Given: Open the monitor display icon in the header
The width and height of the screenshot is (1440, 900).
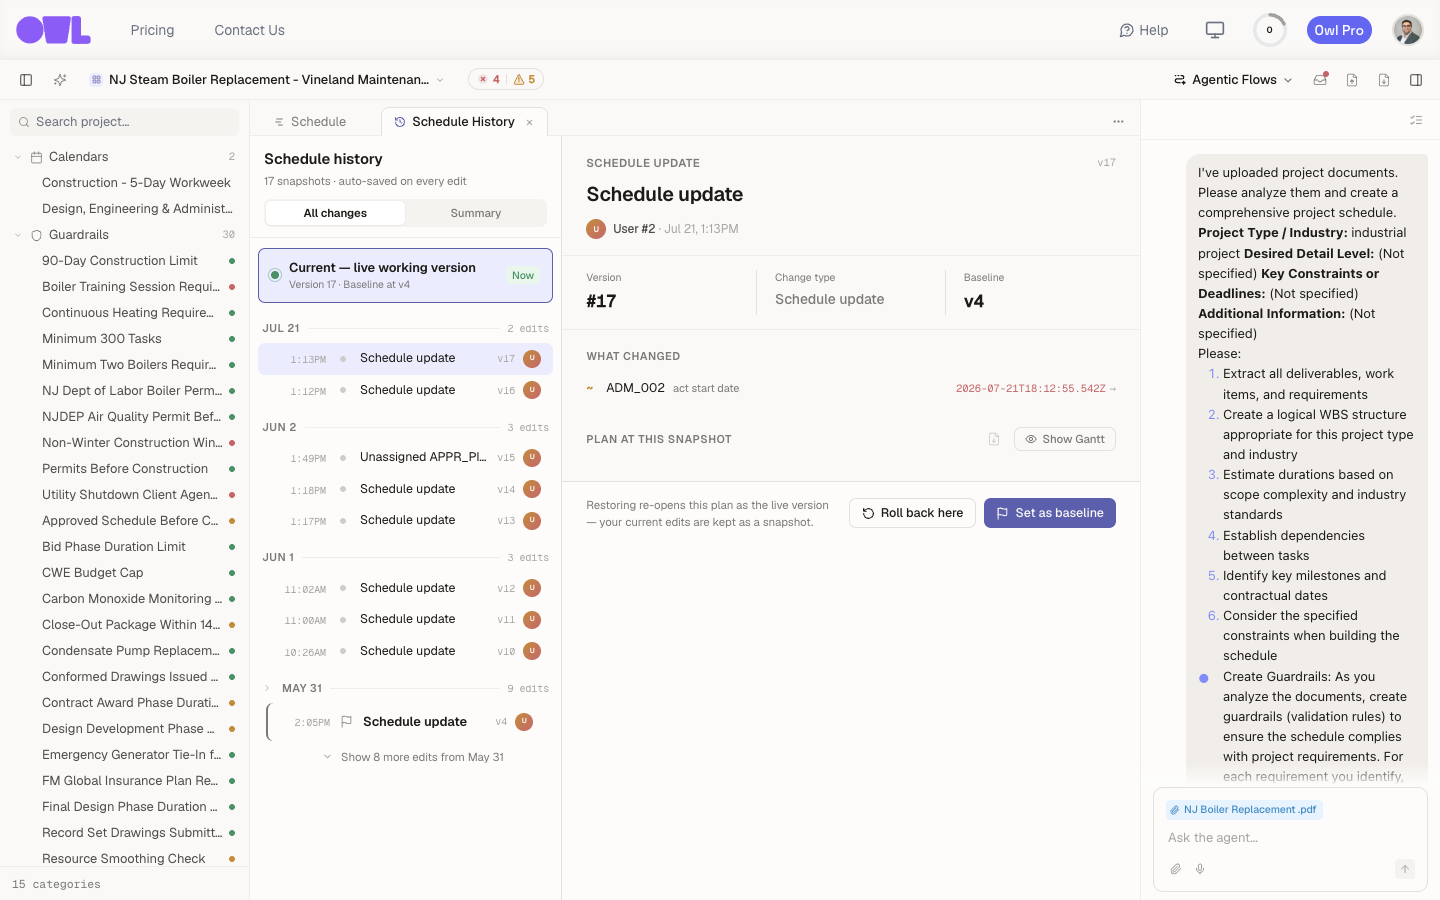Looking at the screenshot, I should [x=1215, y=30].
